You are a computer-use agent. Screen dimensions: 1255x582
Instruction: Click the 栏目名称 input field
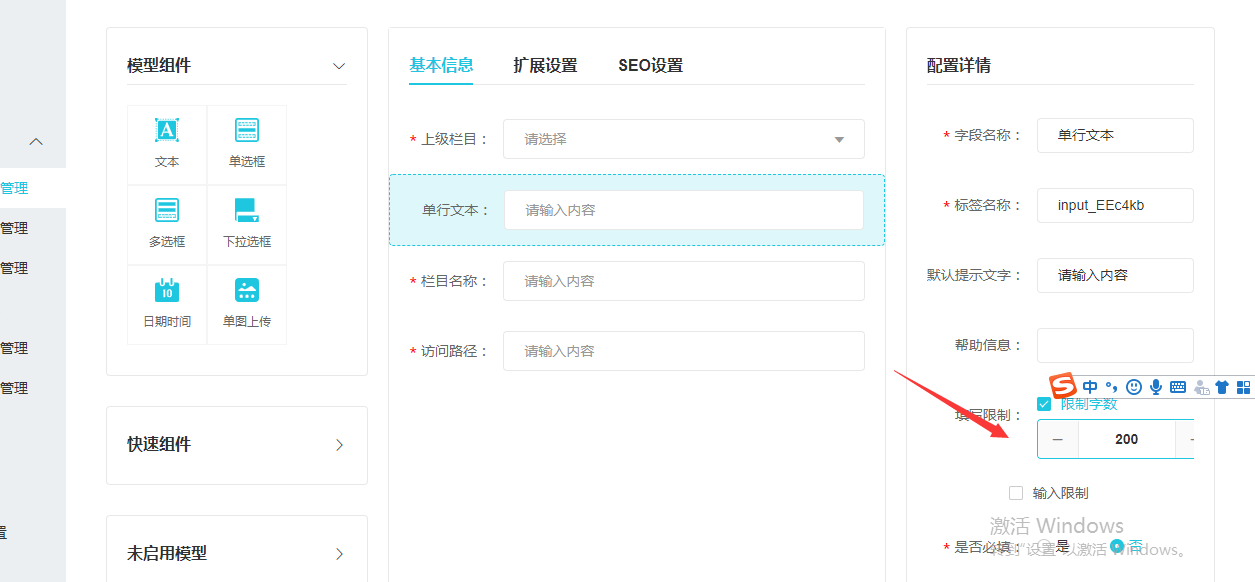point(684,281)
